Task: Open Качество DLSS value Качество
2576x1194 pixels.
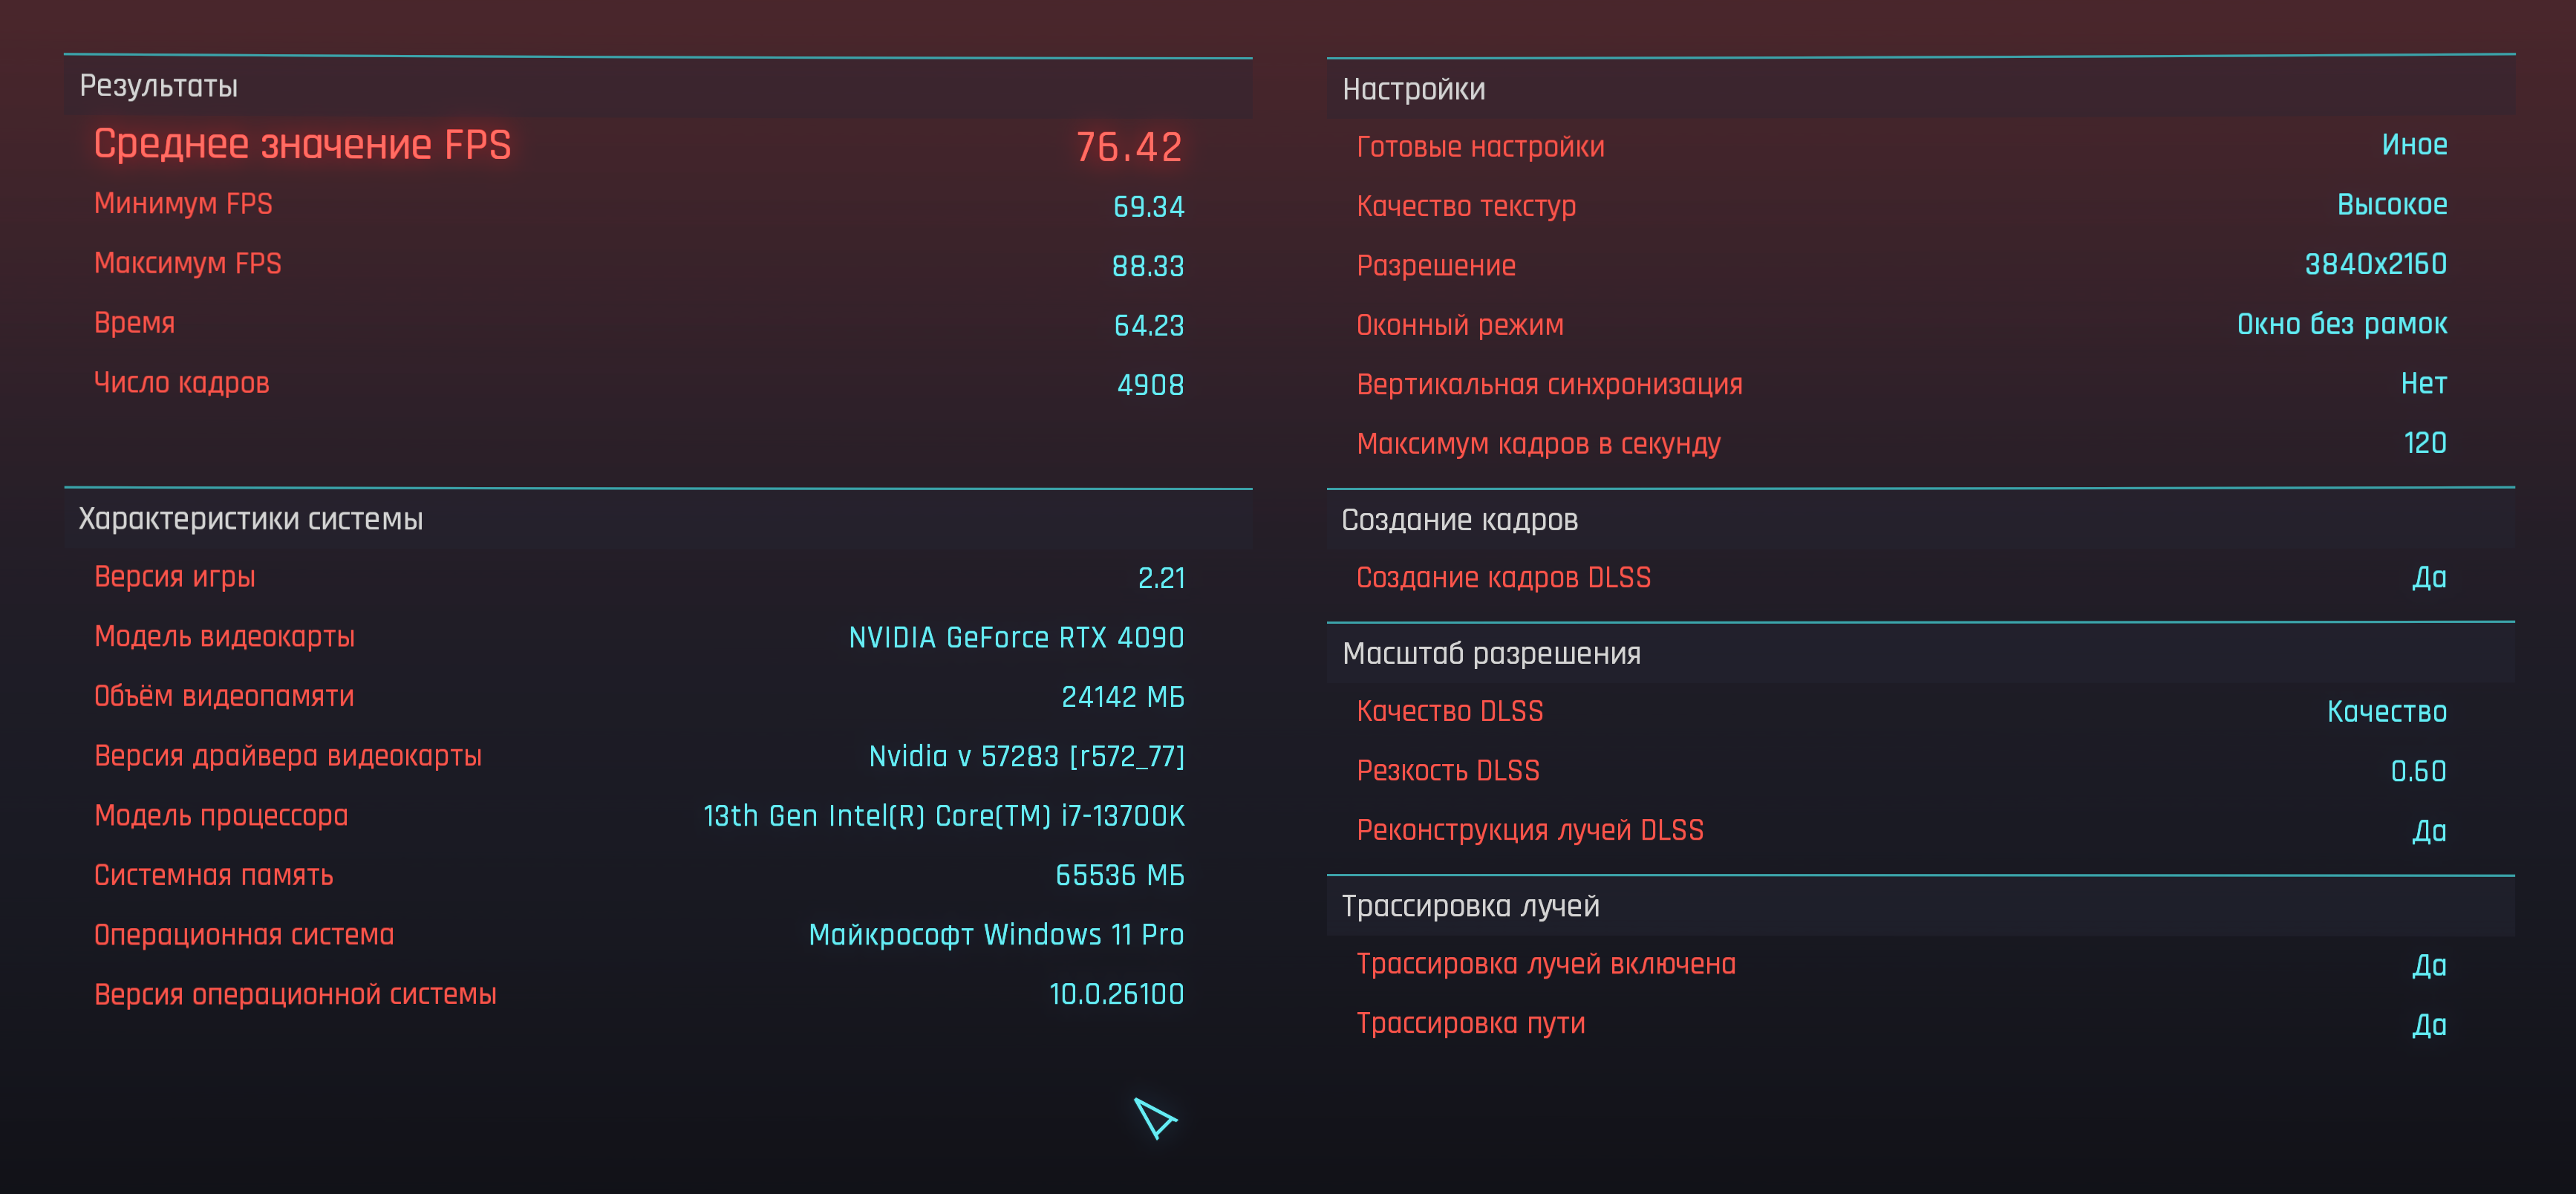Action: pos(2386,712)
